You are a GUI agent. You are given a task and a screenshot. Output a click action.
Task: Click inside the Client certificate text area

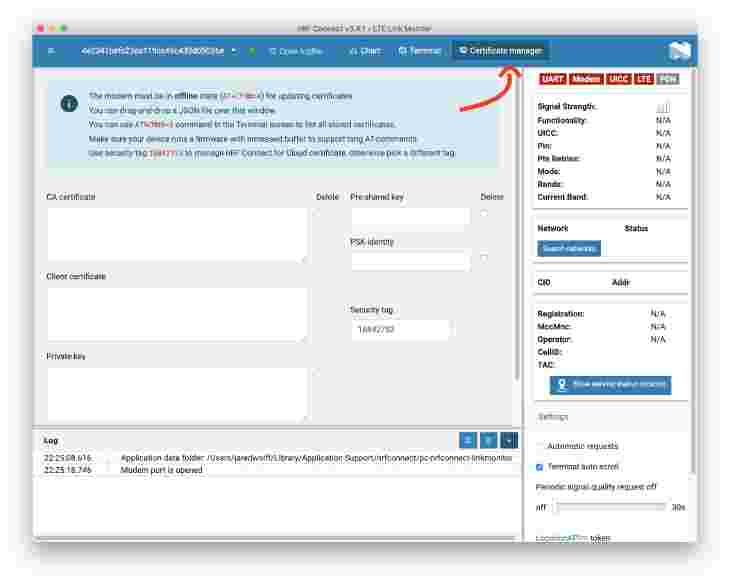coord(177,314)
